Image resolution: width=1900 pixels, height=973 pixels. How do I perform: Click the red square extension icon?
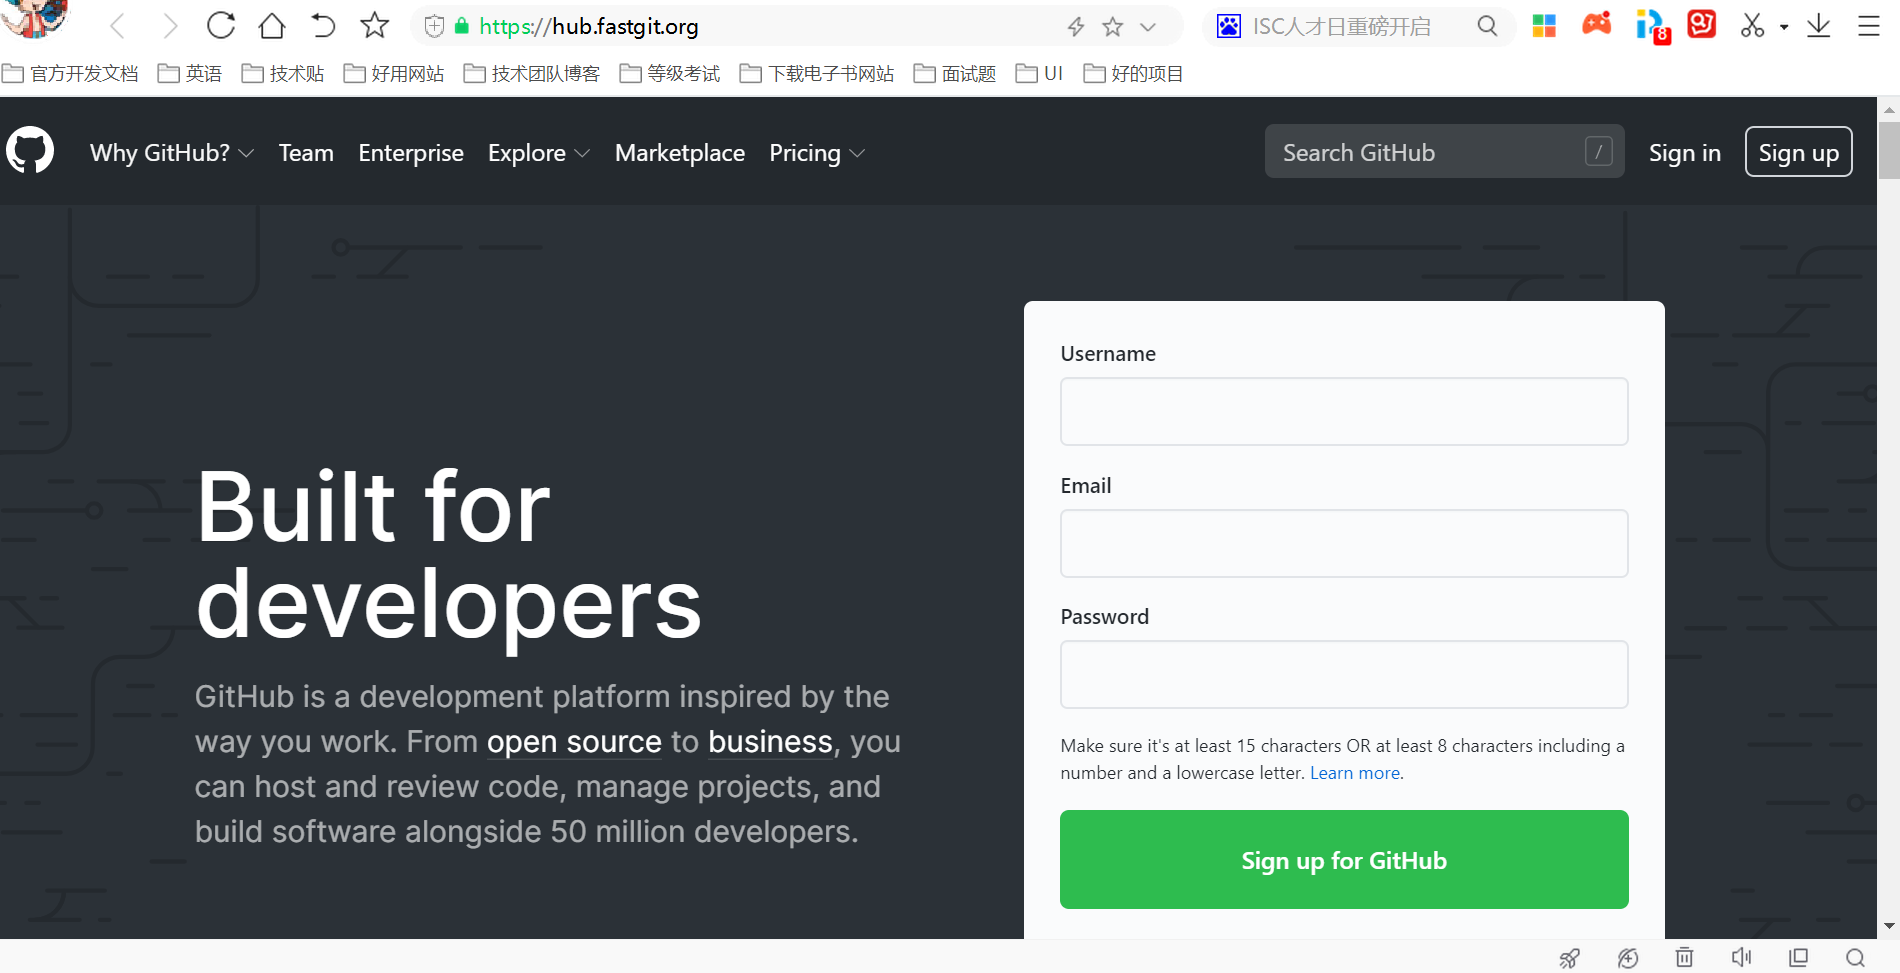[x=1702, y=23]
